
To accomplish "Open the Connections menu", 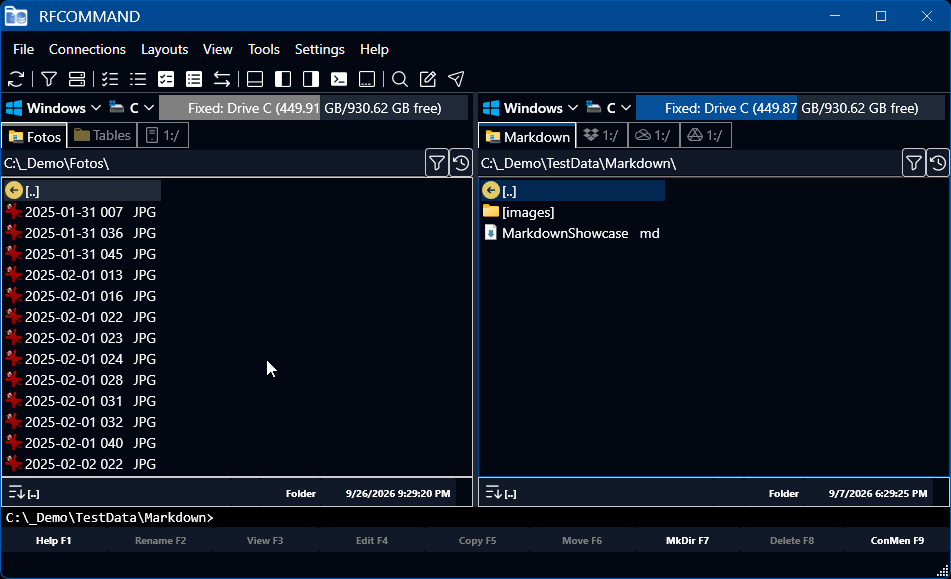I will click(87, 49).
